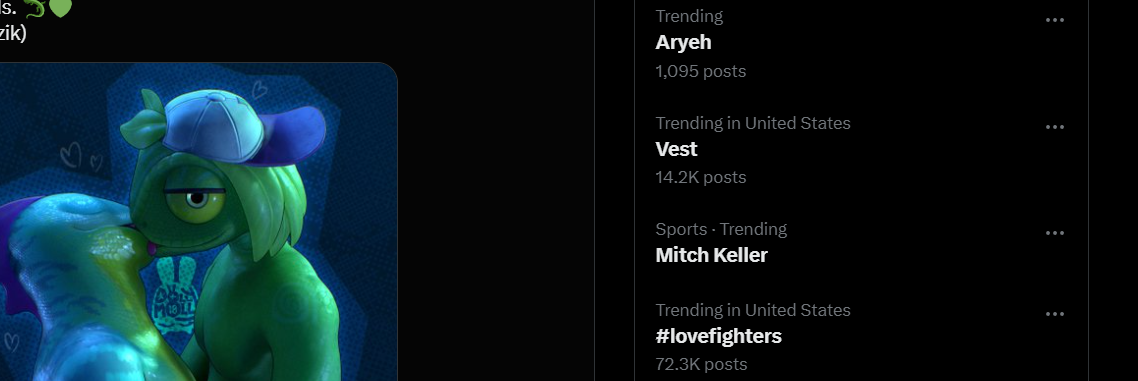Open more options for Mitch Keller trend
Screen dimensions: 1138x381
[x=1054, y=233]
